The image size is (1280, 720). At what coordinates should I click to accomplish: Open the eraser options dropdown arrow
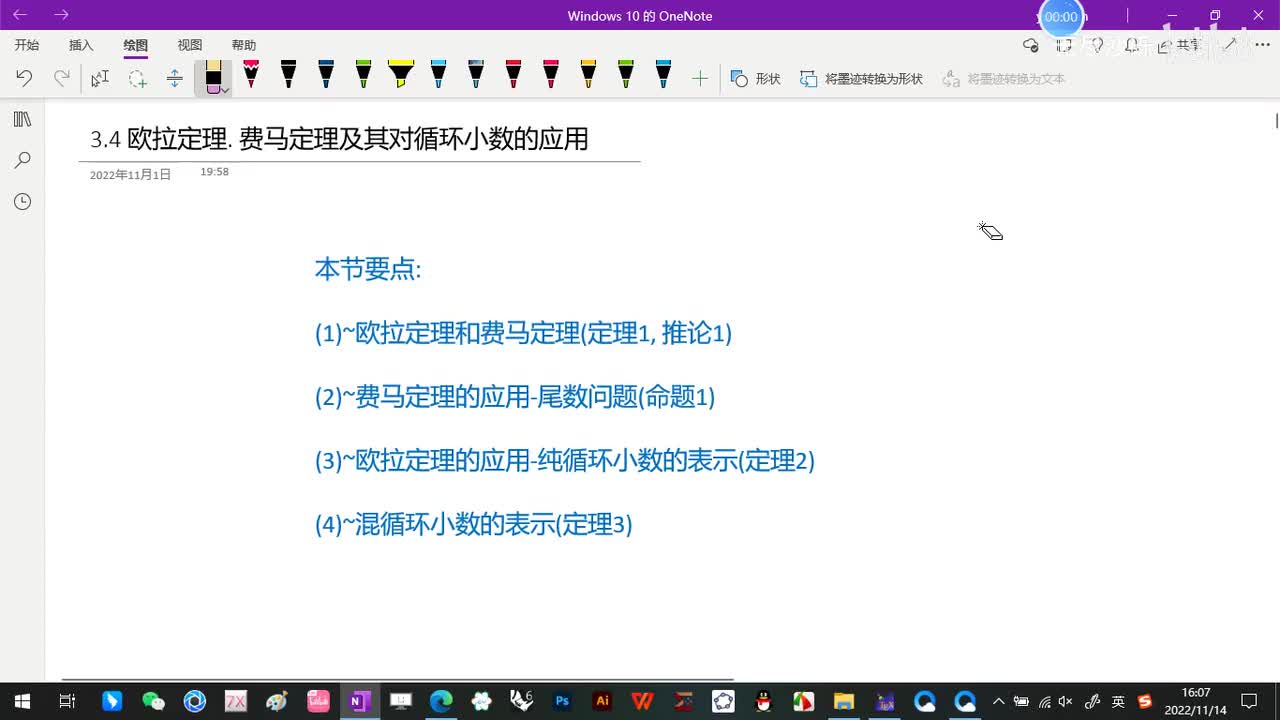[226, 90]
